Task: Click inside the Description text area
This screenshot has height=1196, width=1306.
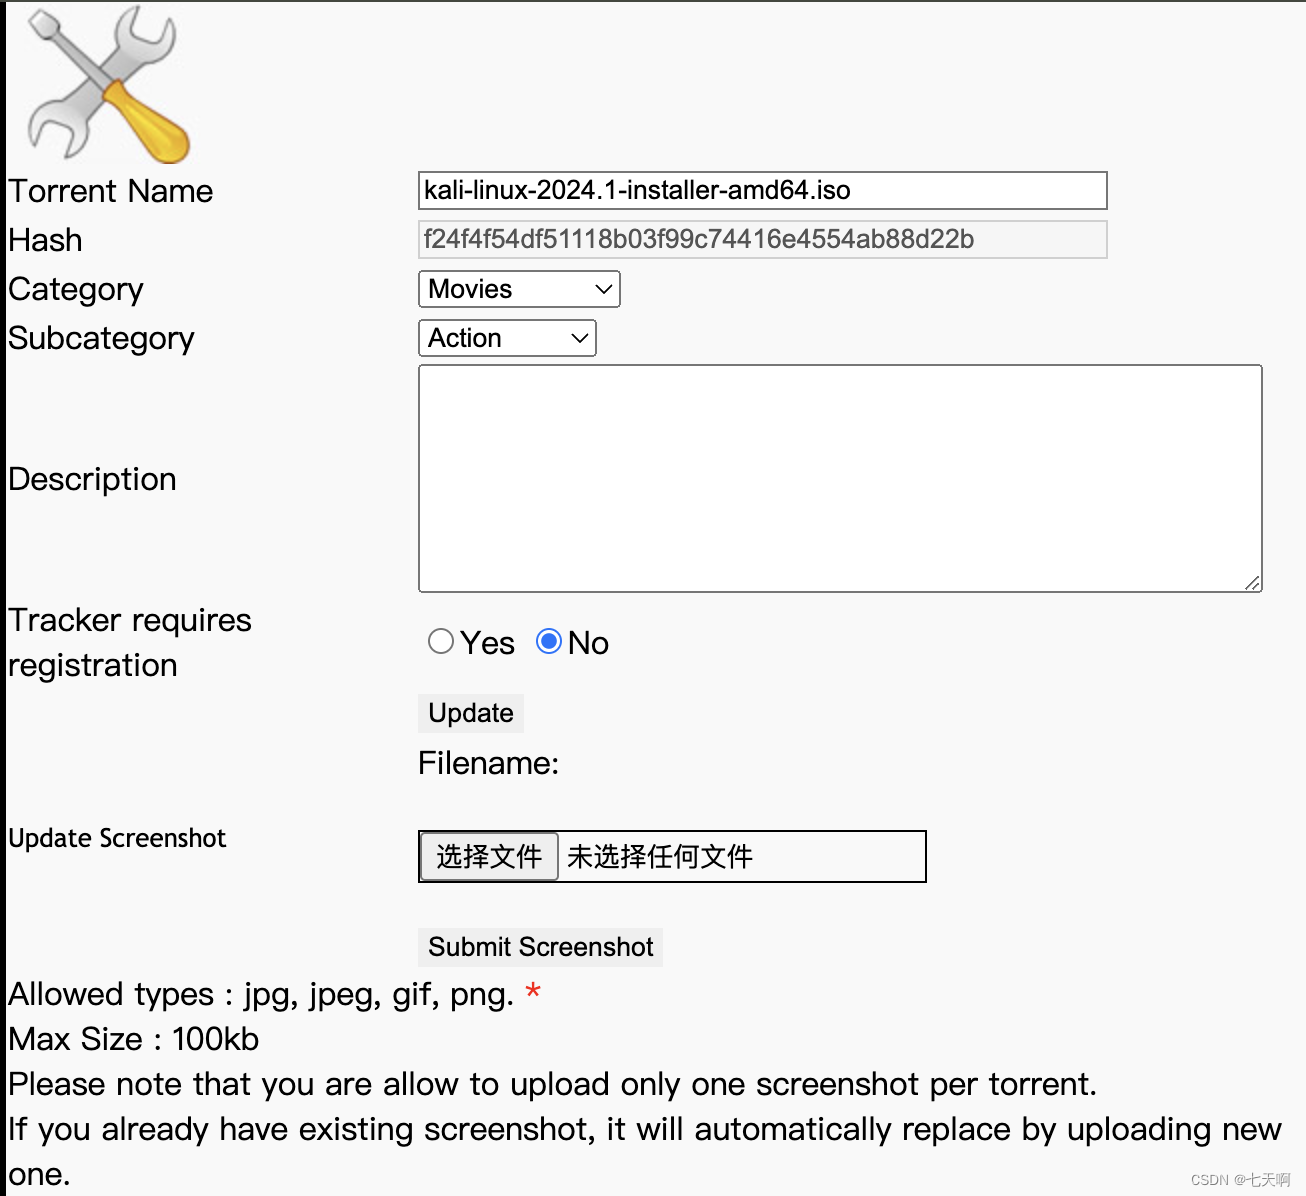Action: click(x=840, y=479)
